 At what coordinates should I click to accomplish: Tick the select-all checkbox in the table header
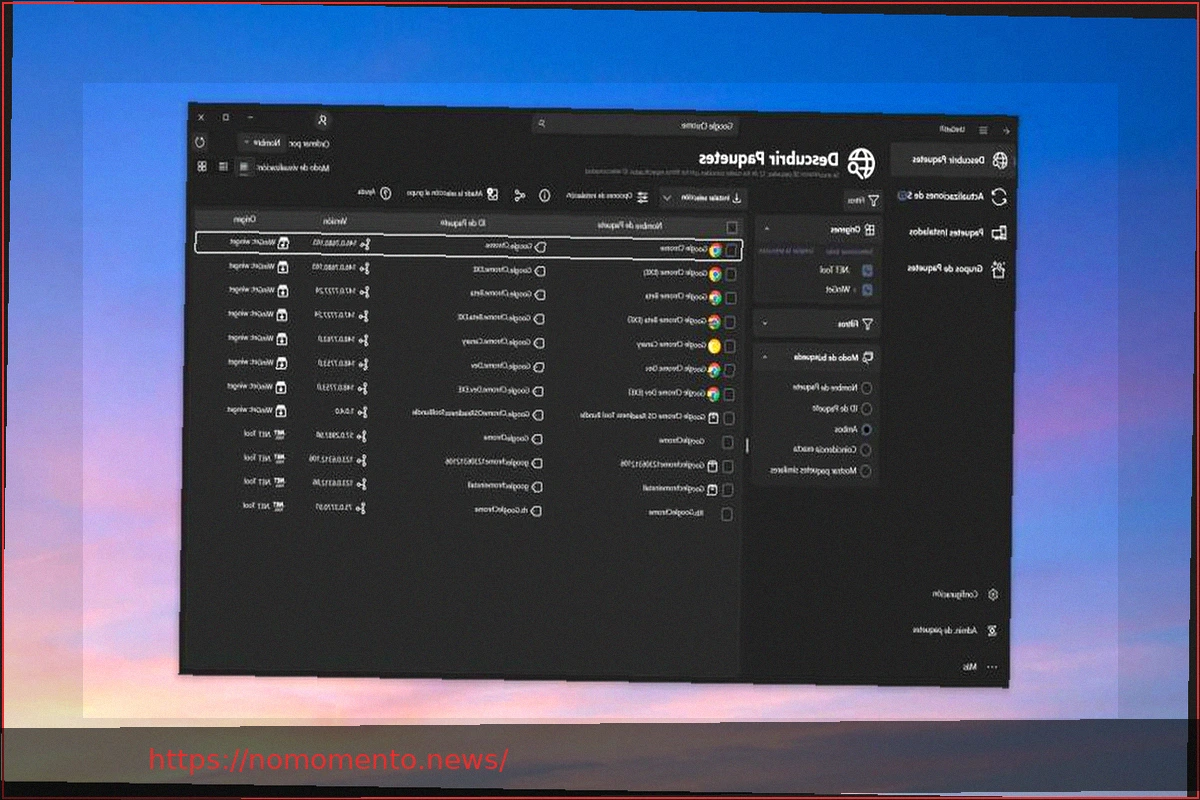click(x=733, y=227)
